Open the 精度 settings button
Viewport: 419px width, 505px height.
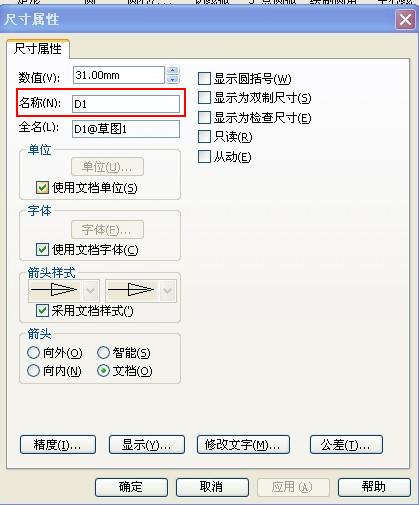58,445
